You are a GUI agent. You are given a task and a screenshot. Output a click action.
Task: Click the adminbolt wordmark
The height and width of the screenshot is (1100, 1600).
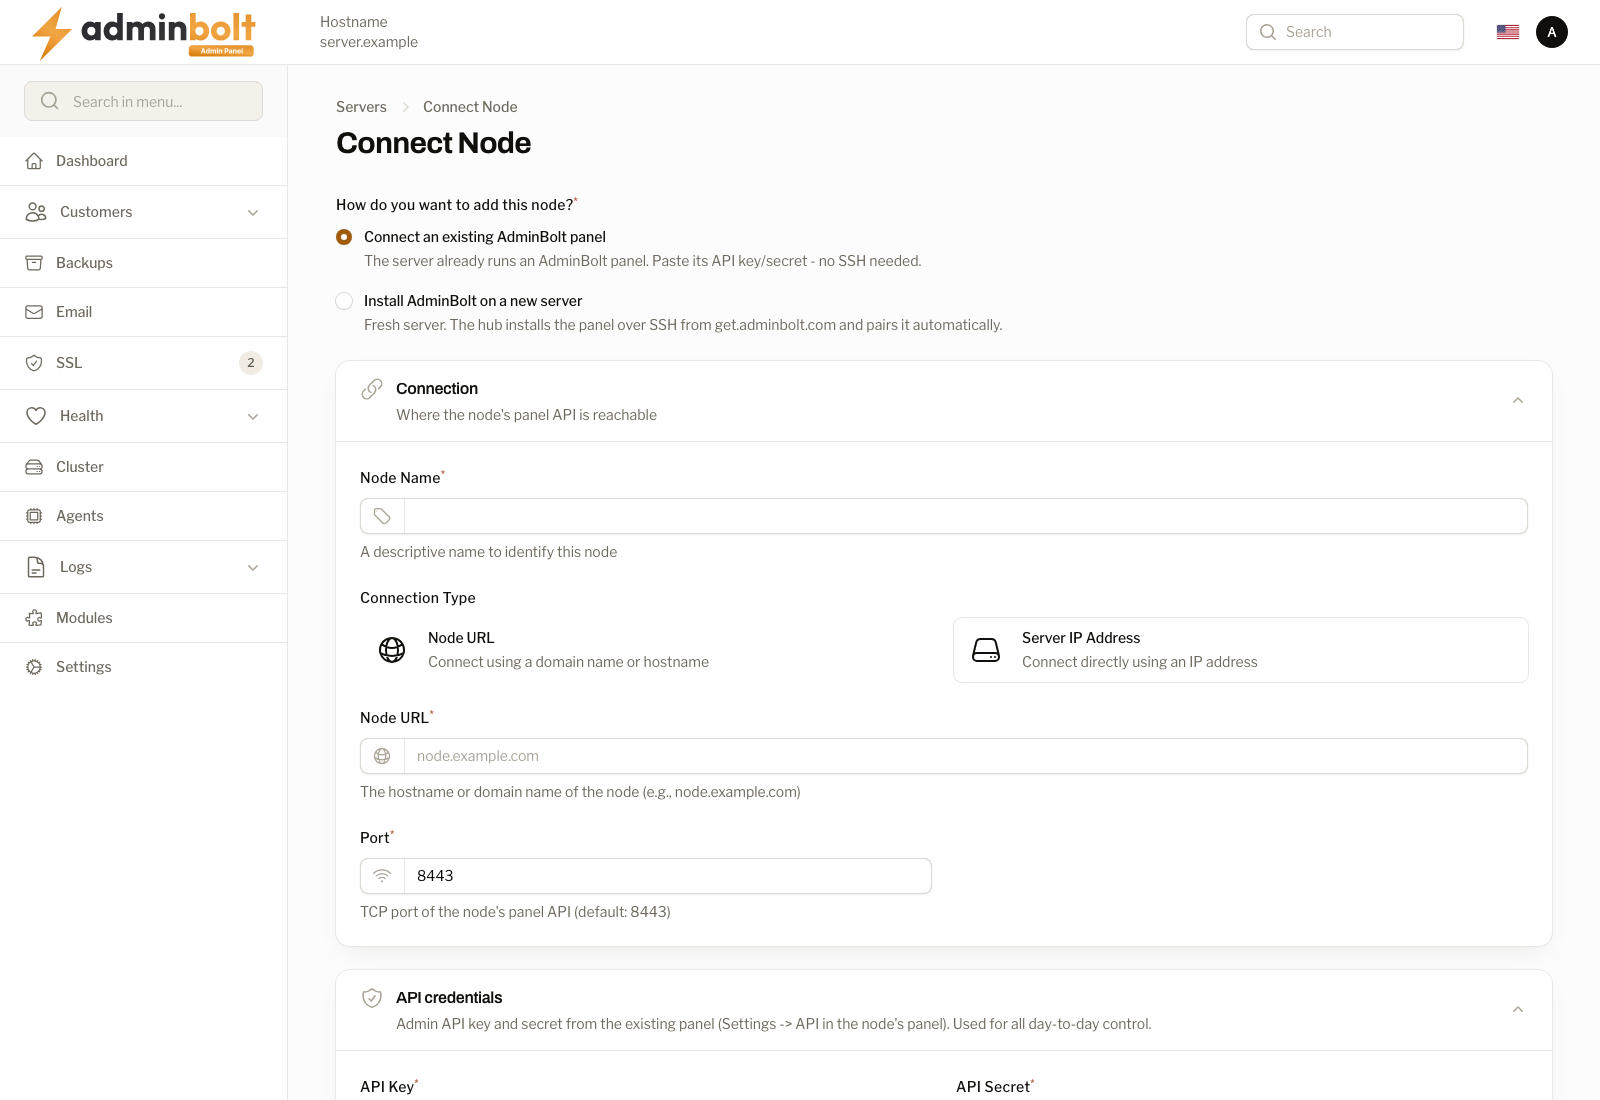coord(168,27)
